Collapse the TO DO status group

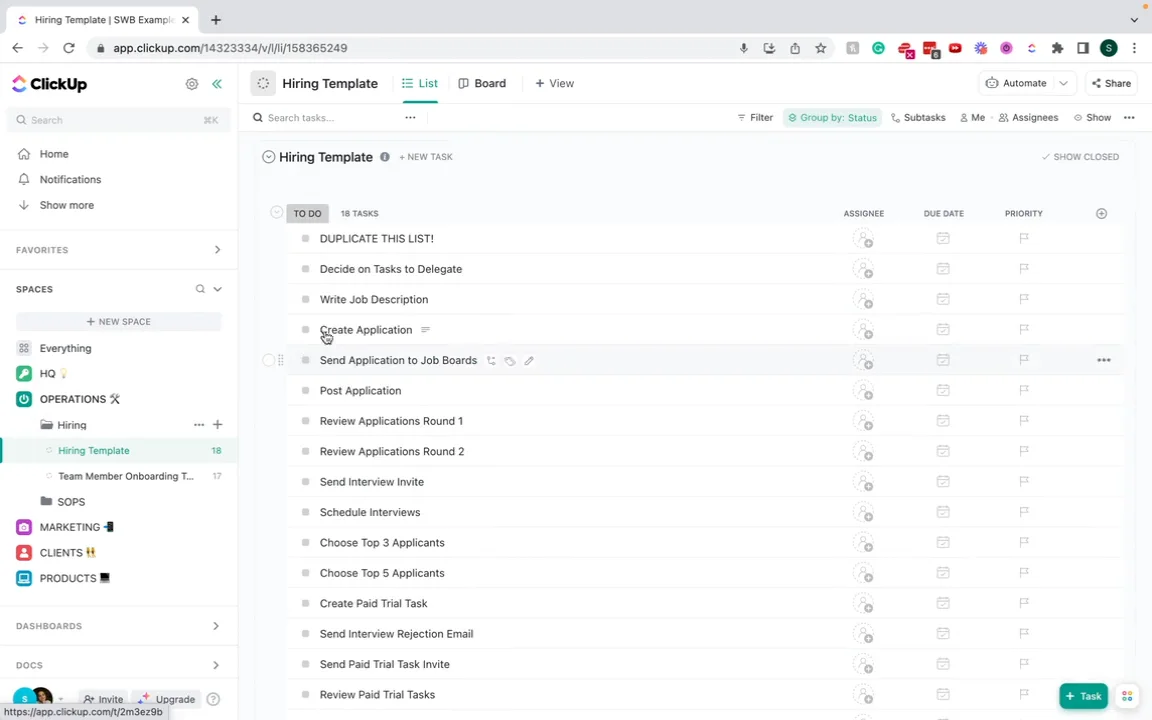pos(276,212)
